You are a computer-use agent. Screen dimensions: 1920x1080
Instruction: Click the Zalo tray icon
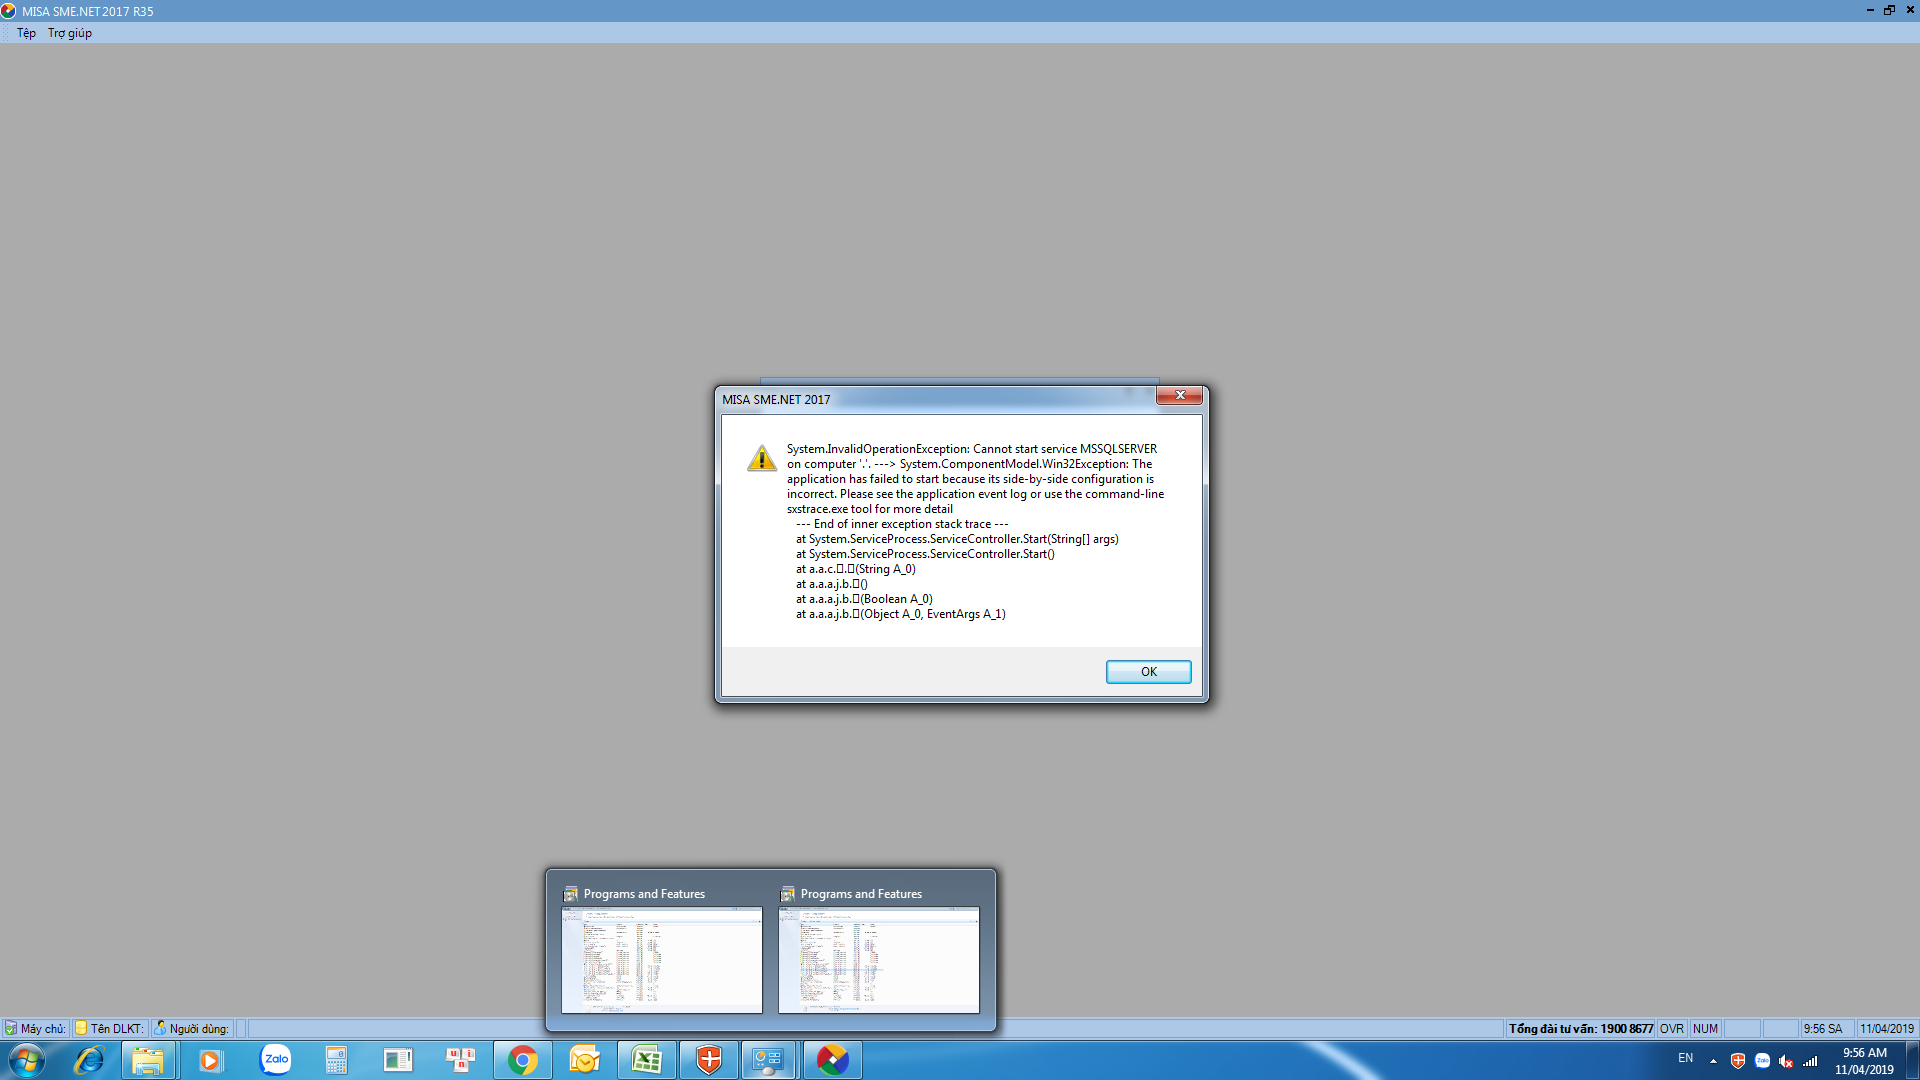[1762, 1061]
